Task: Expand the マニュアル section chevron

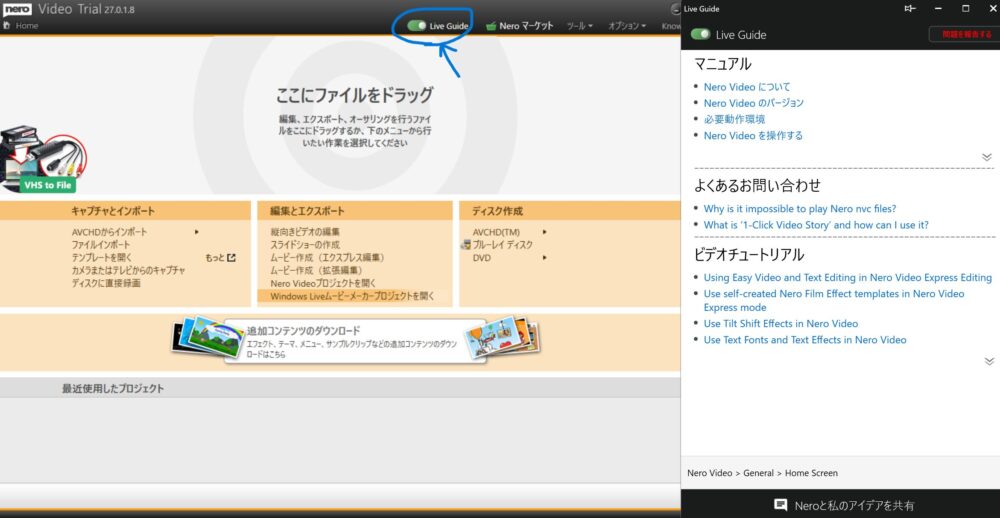Action: coord(987,157)
